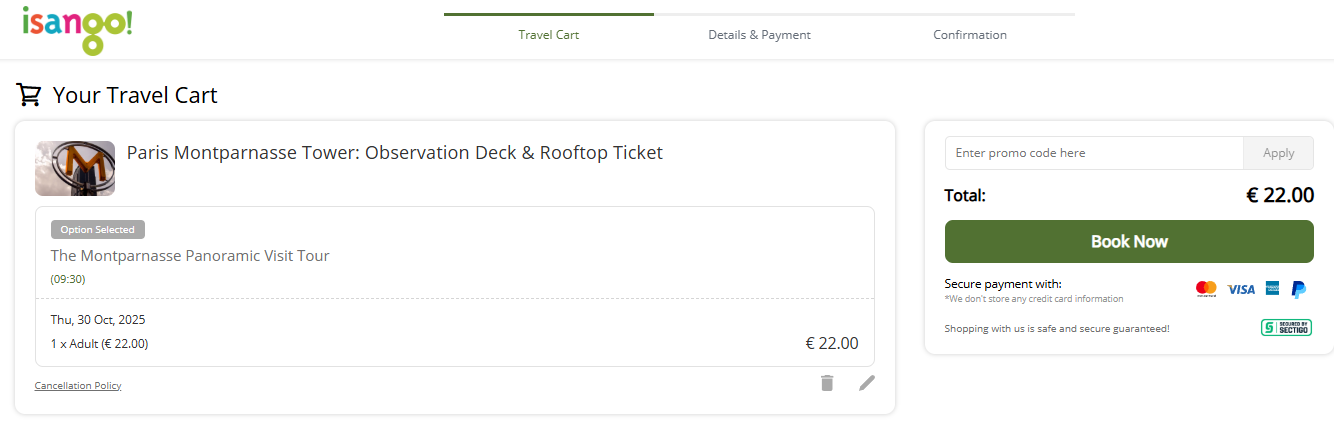This screenshot has height=435, width=1334.
Task: Click the Montparnasse Tower thumbnail image
Action: coord(75,168)
